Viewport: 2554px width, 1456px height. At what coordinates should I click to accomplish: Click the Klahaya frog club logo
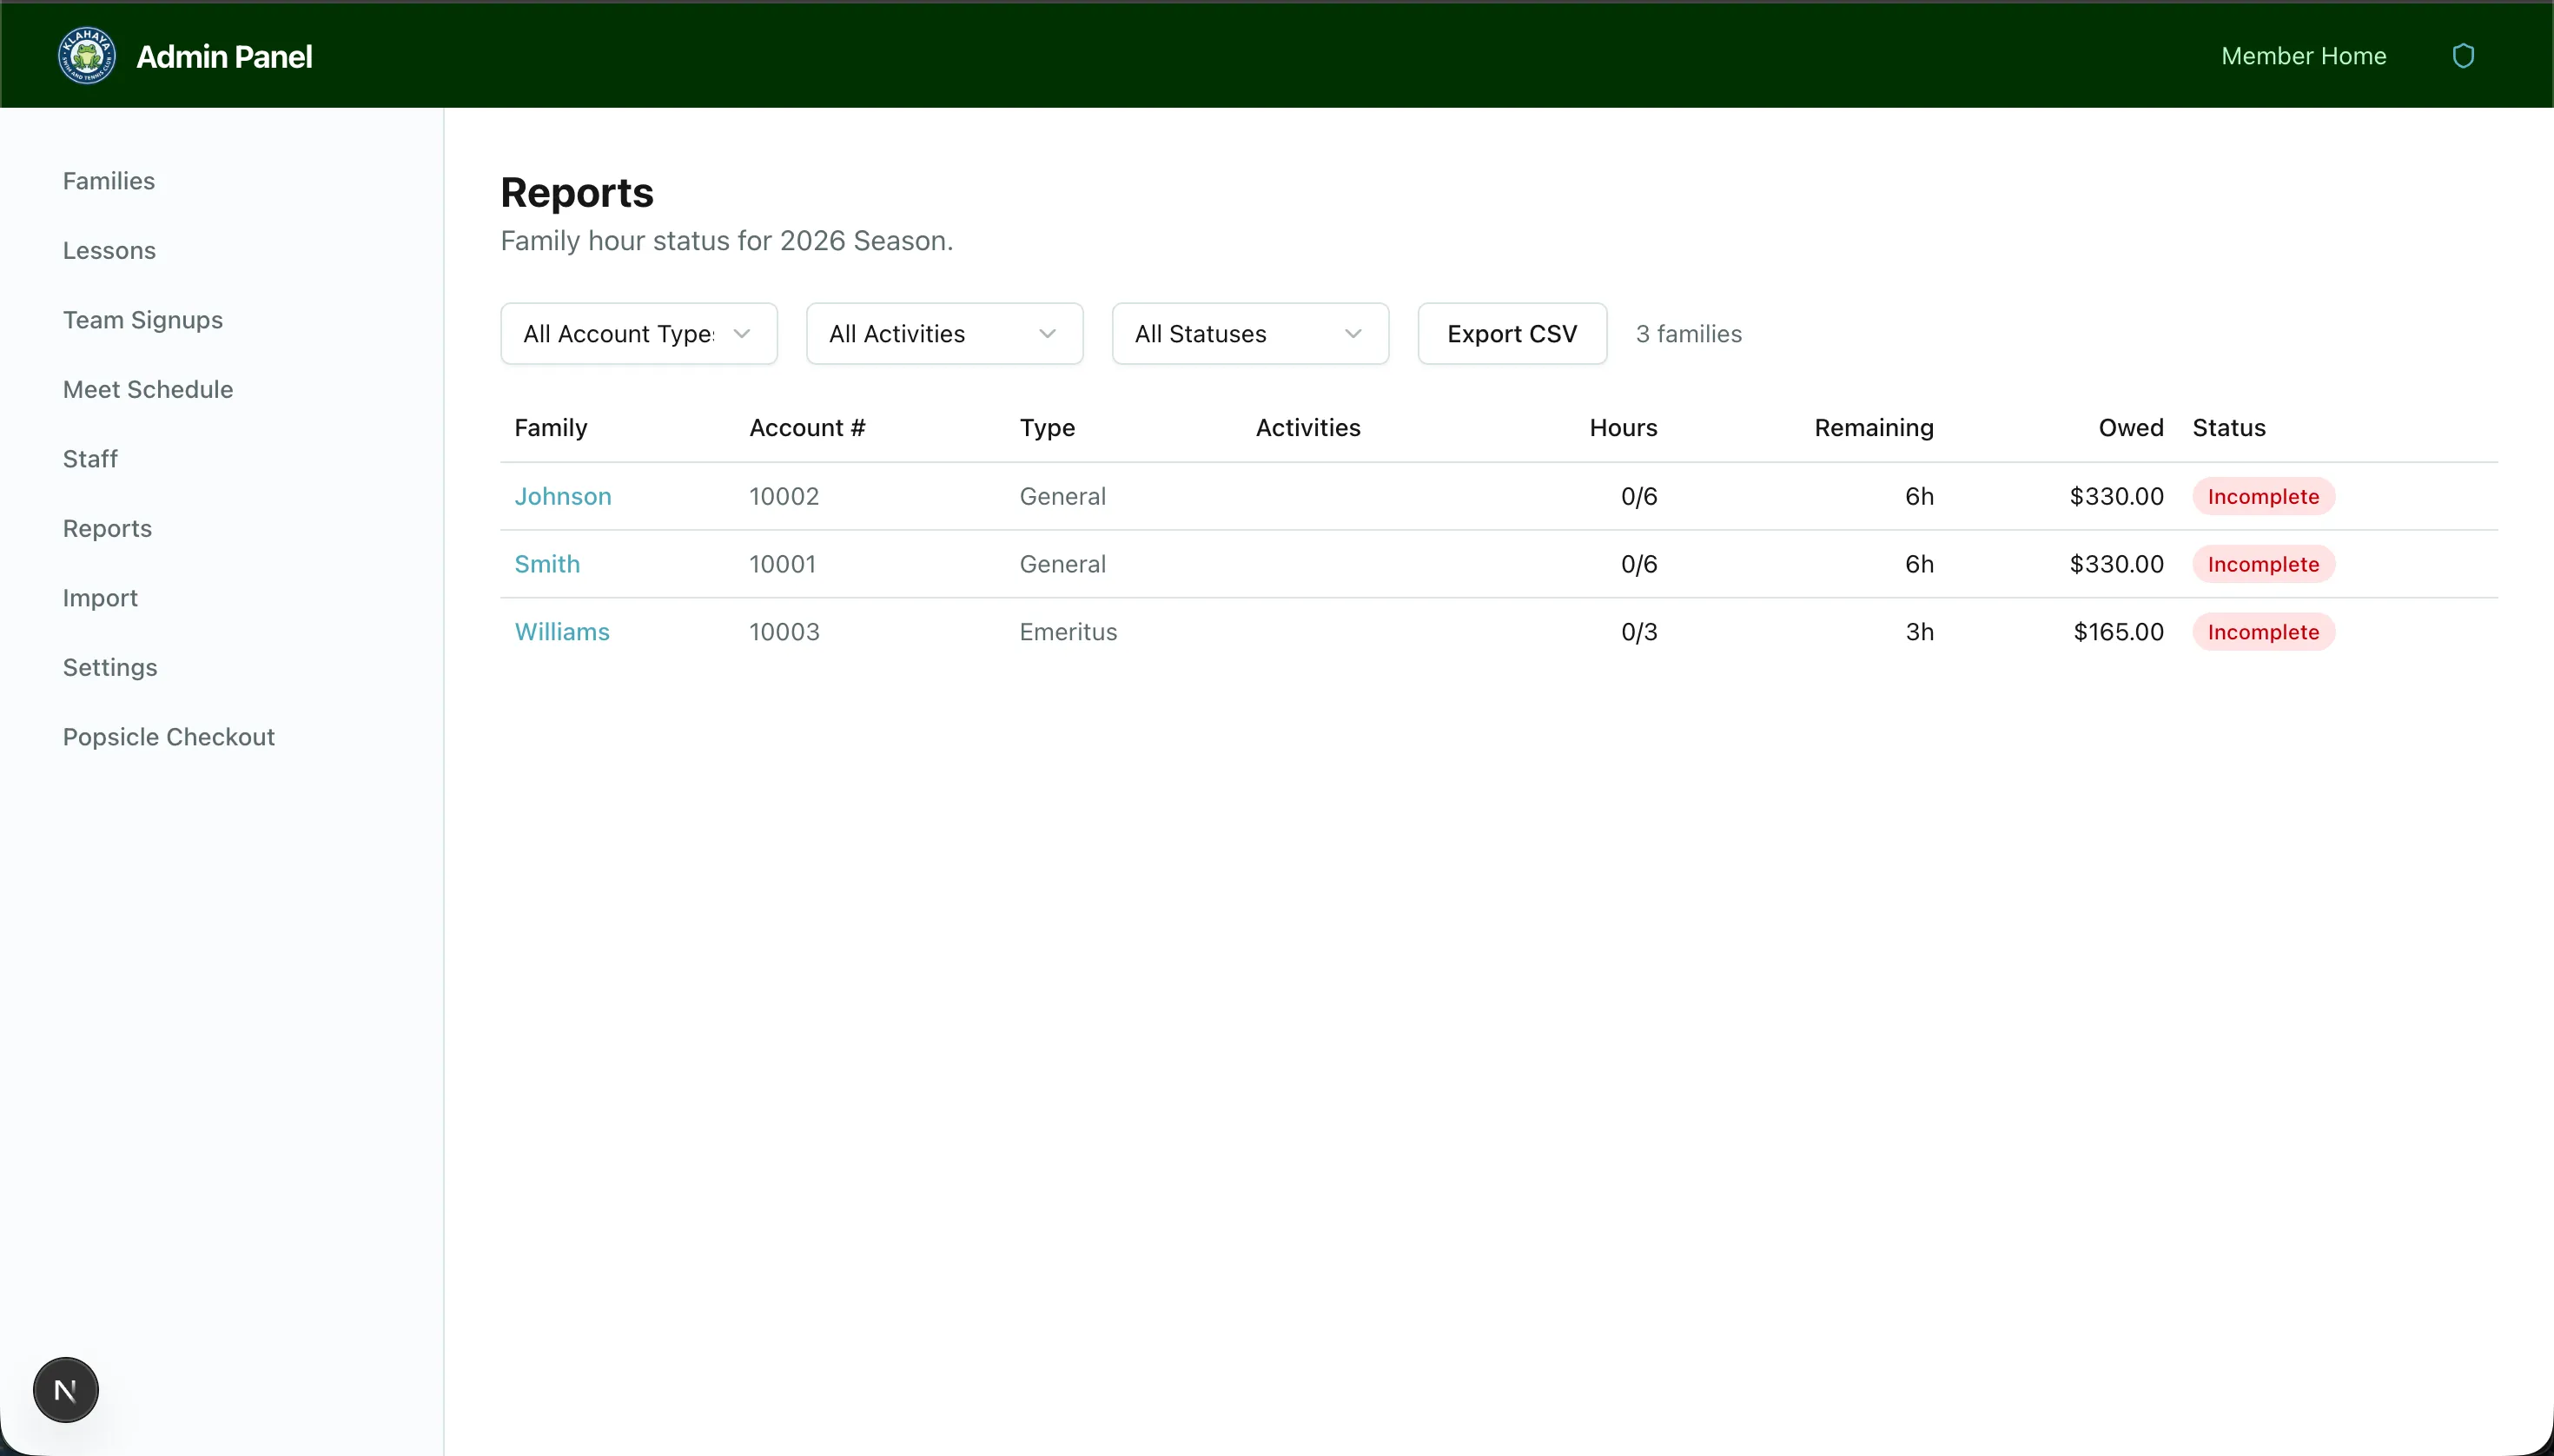(x=87, y=56)
